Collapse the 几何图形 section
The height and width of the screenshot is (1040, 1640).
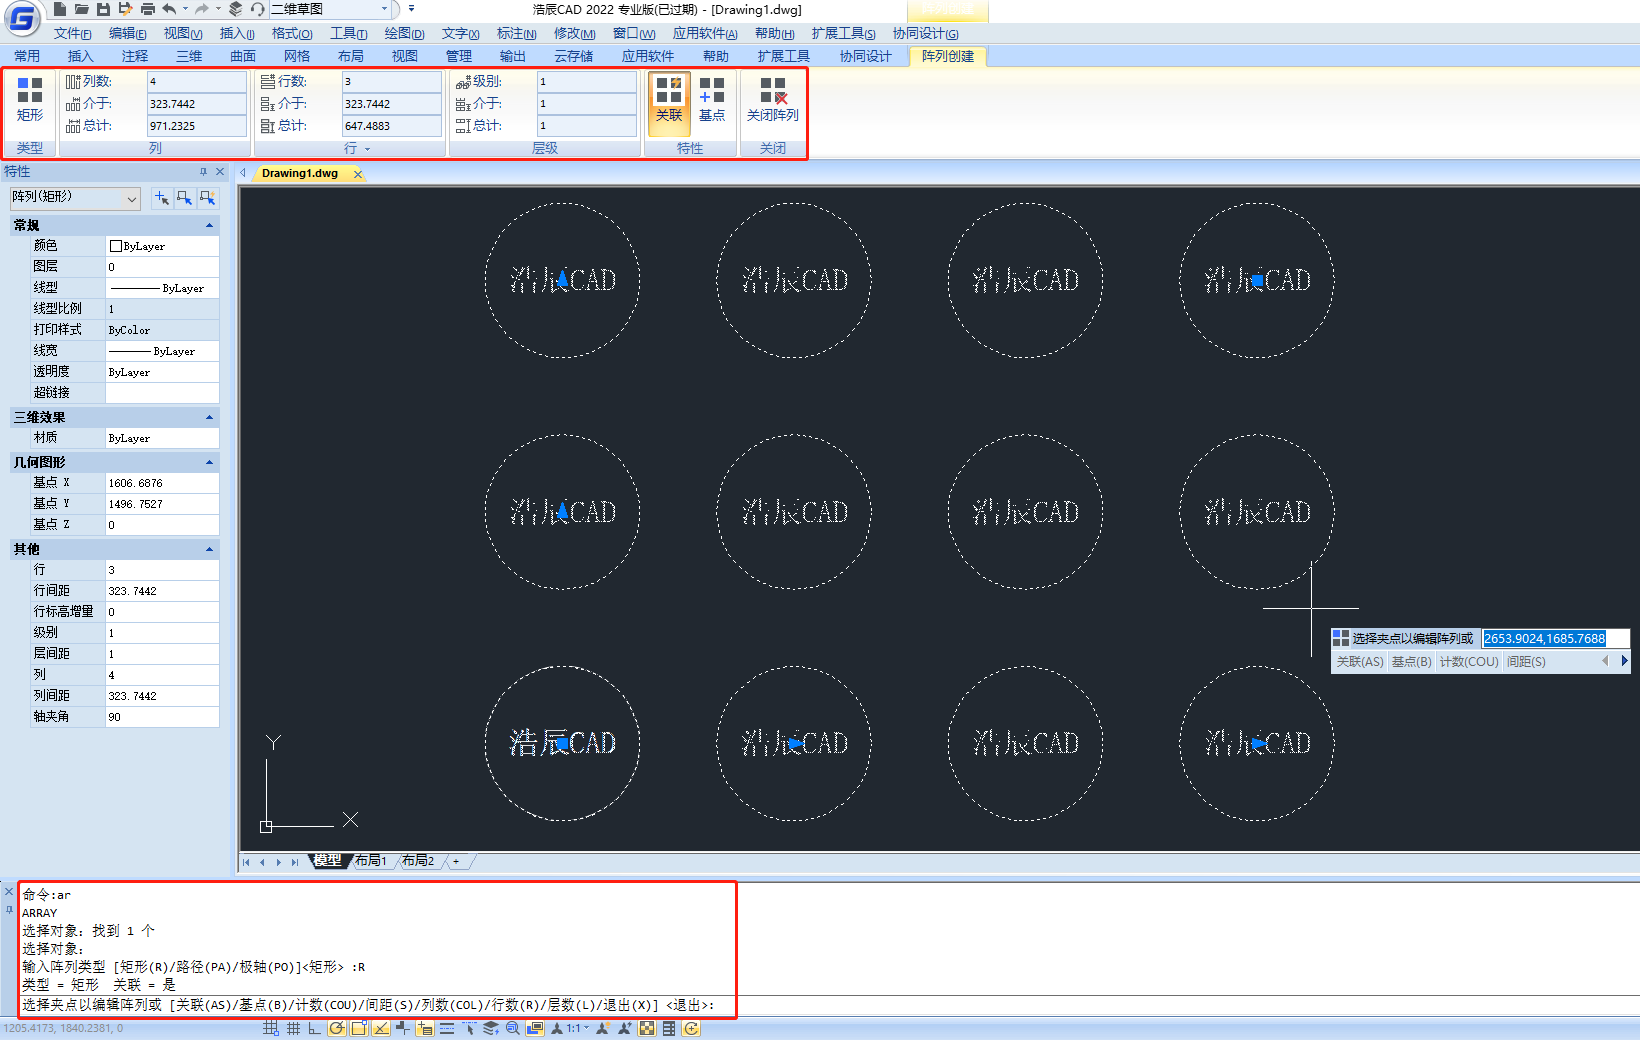click(209, 462)
